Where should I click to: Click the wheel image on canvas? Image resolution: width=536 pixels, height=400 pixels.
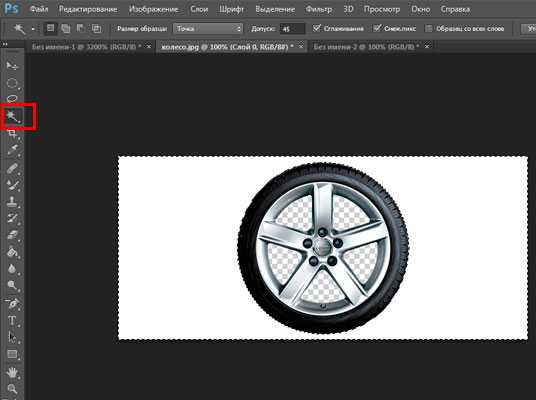(x=323, y=248)
